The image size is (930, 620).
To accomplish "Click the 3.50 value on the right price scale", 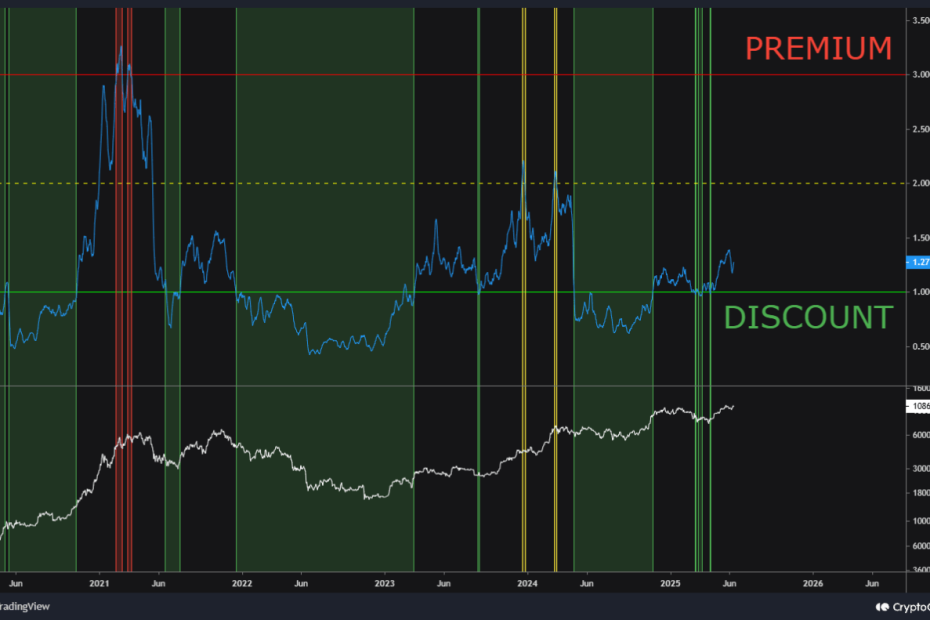I will click(920, 18).
